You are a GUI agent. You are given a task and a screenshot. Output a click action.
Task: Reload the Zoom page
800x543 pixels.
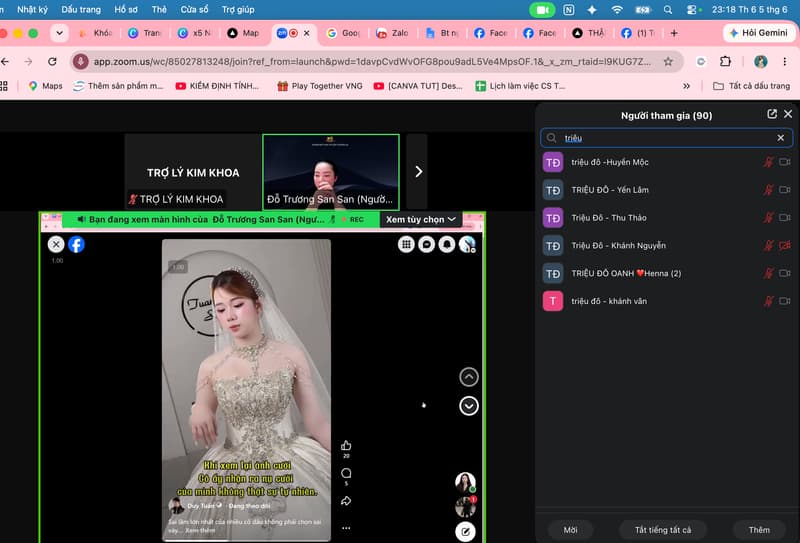52,62
